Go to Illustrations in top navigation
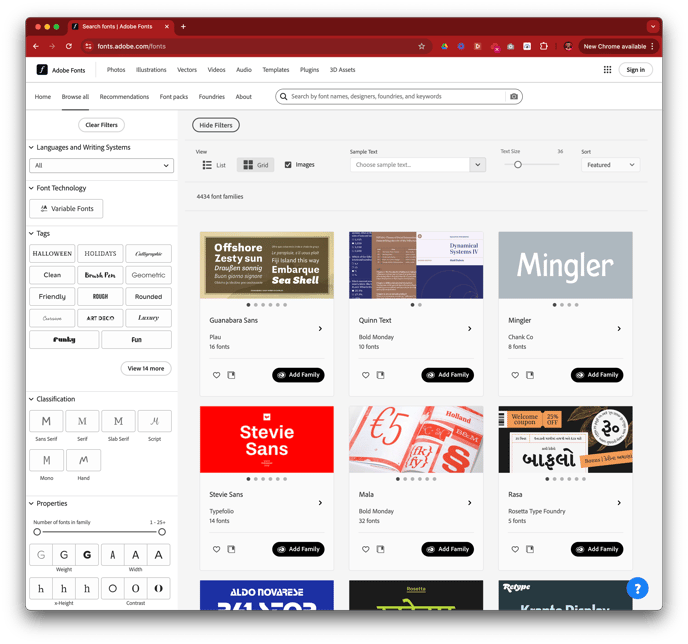Image resolution: width=688 pixels, height=644 pixels. click(x=151, y=70)
